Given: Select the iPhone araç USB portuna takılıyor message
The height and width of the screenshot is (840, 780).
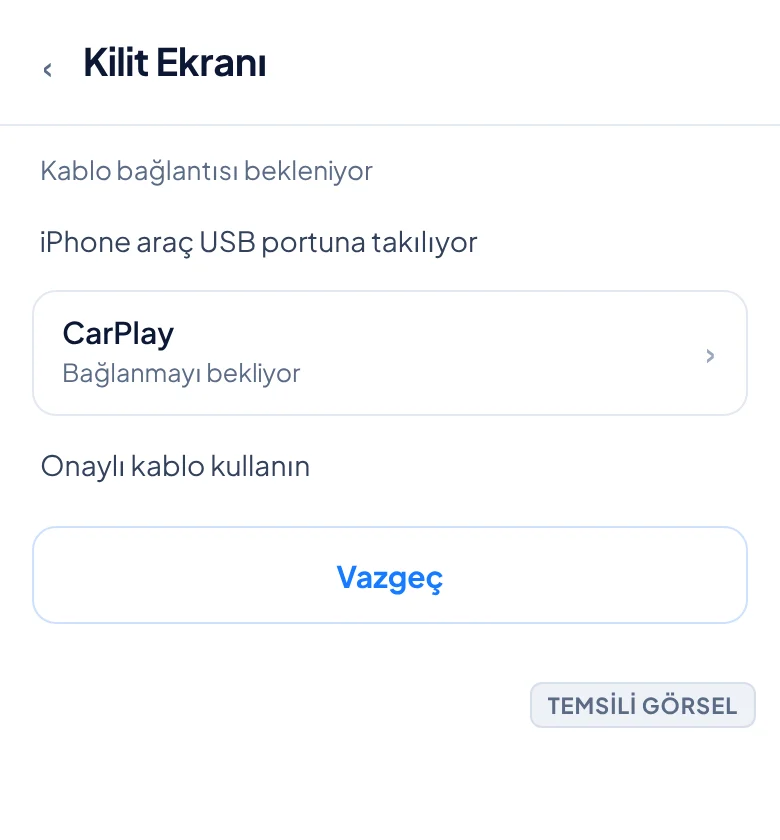Looking at the screenshot, I should click(259, 243).
